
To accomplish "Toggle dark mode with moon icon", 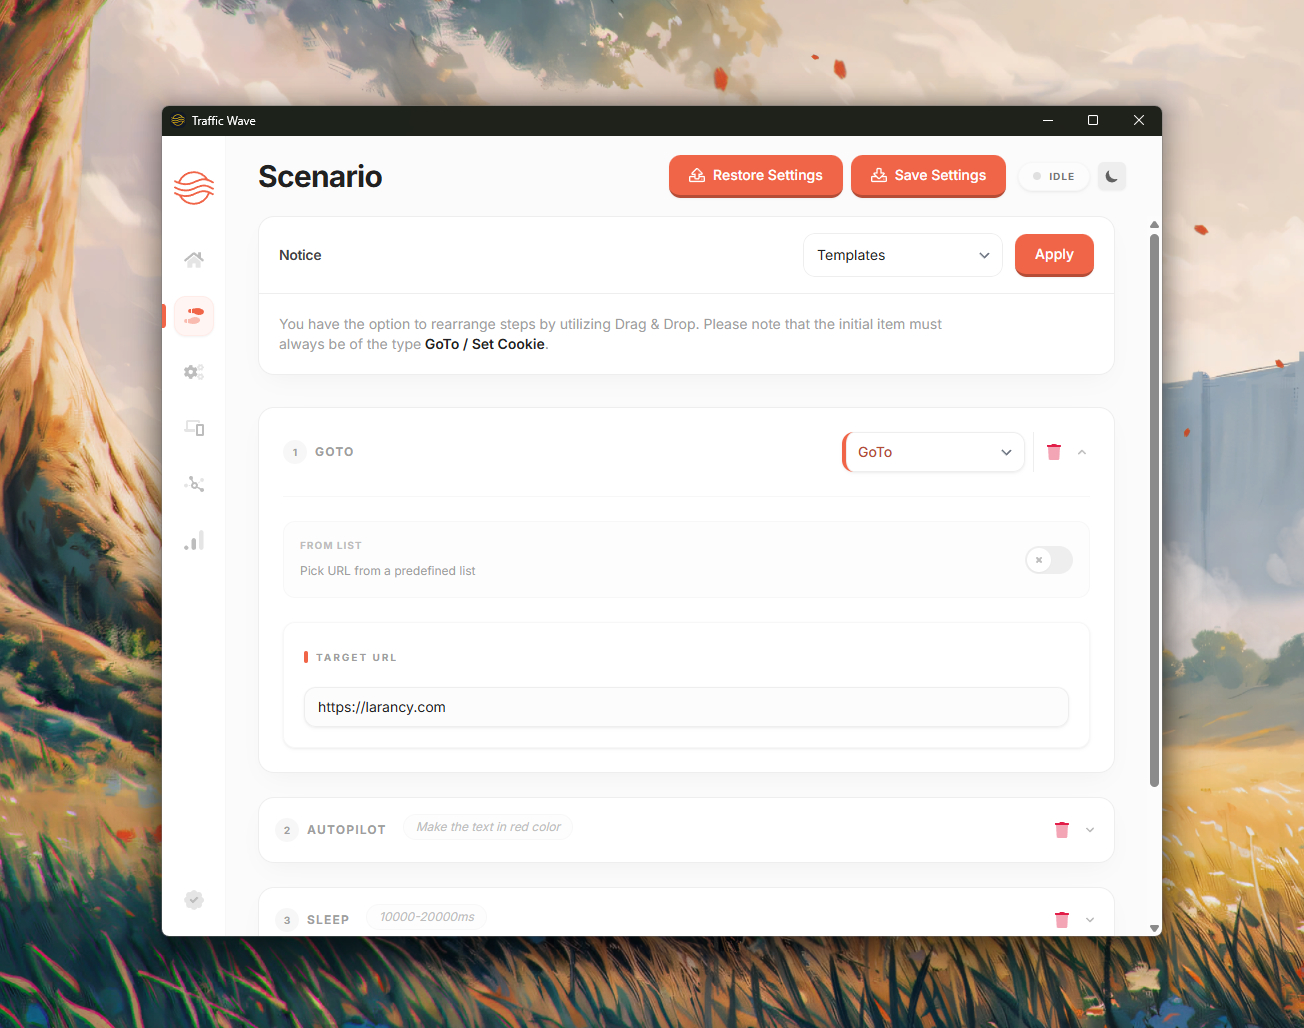I will click(x=1112, y=176).
